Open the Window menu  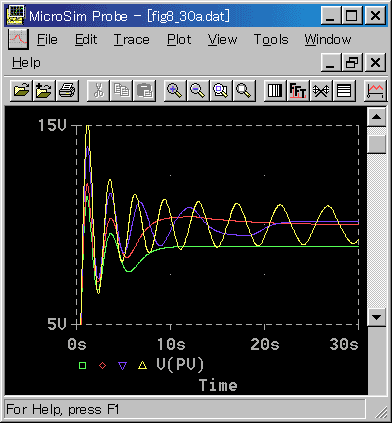point(328,40)
